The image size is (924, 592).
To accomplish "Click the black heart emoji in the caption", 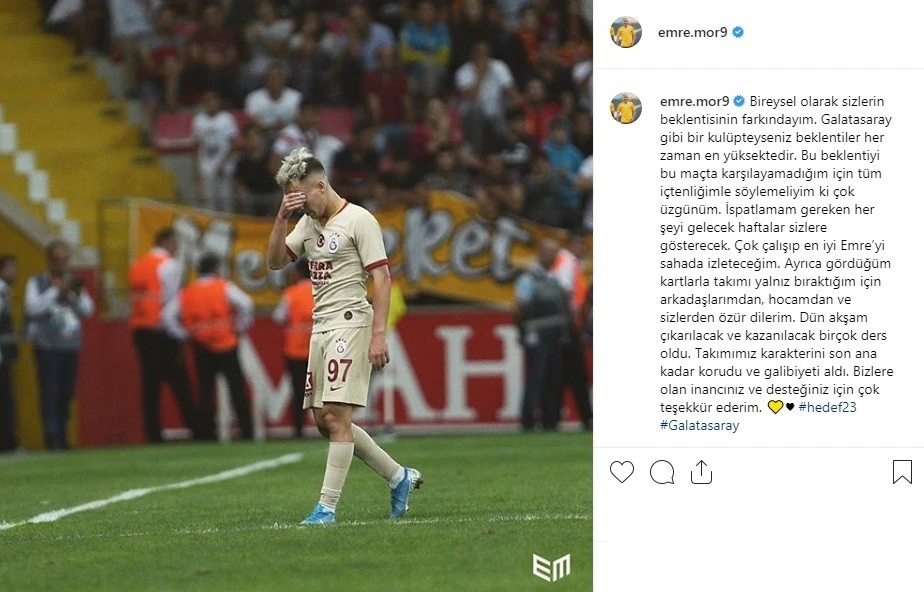I will pyautogui.click(x=790, y=407).
